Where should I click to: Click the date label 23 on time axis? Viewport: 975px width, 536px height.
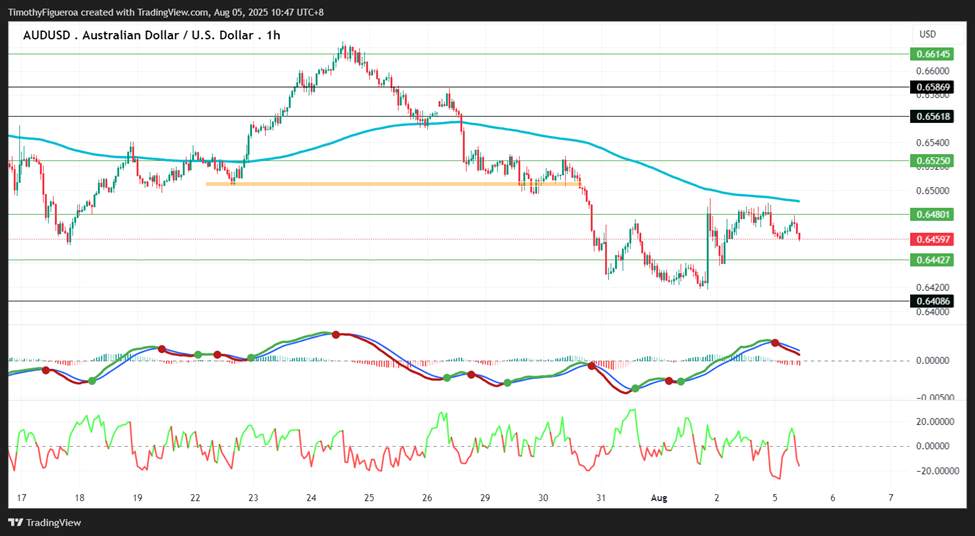pos(253,497)
